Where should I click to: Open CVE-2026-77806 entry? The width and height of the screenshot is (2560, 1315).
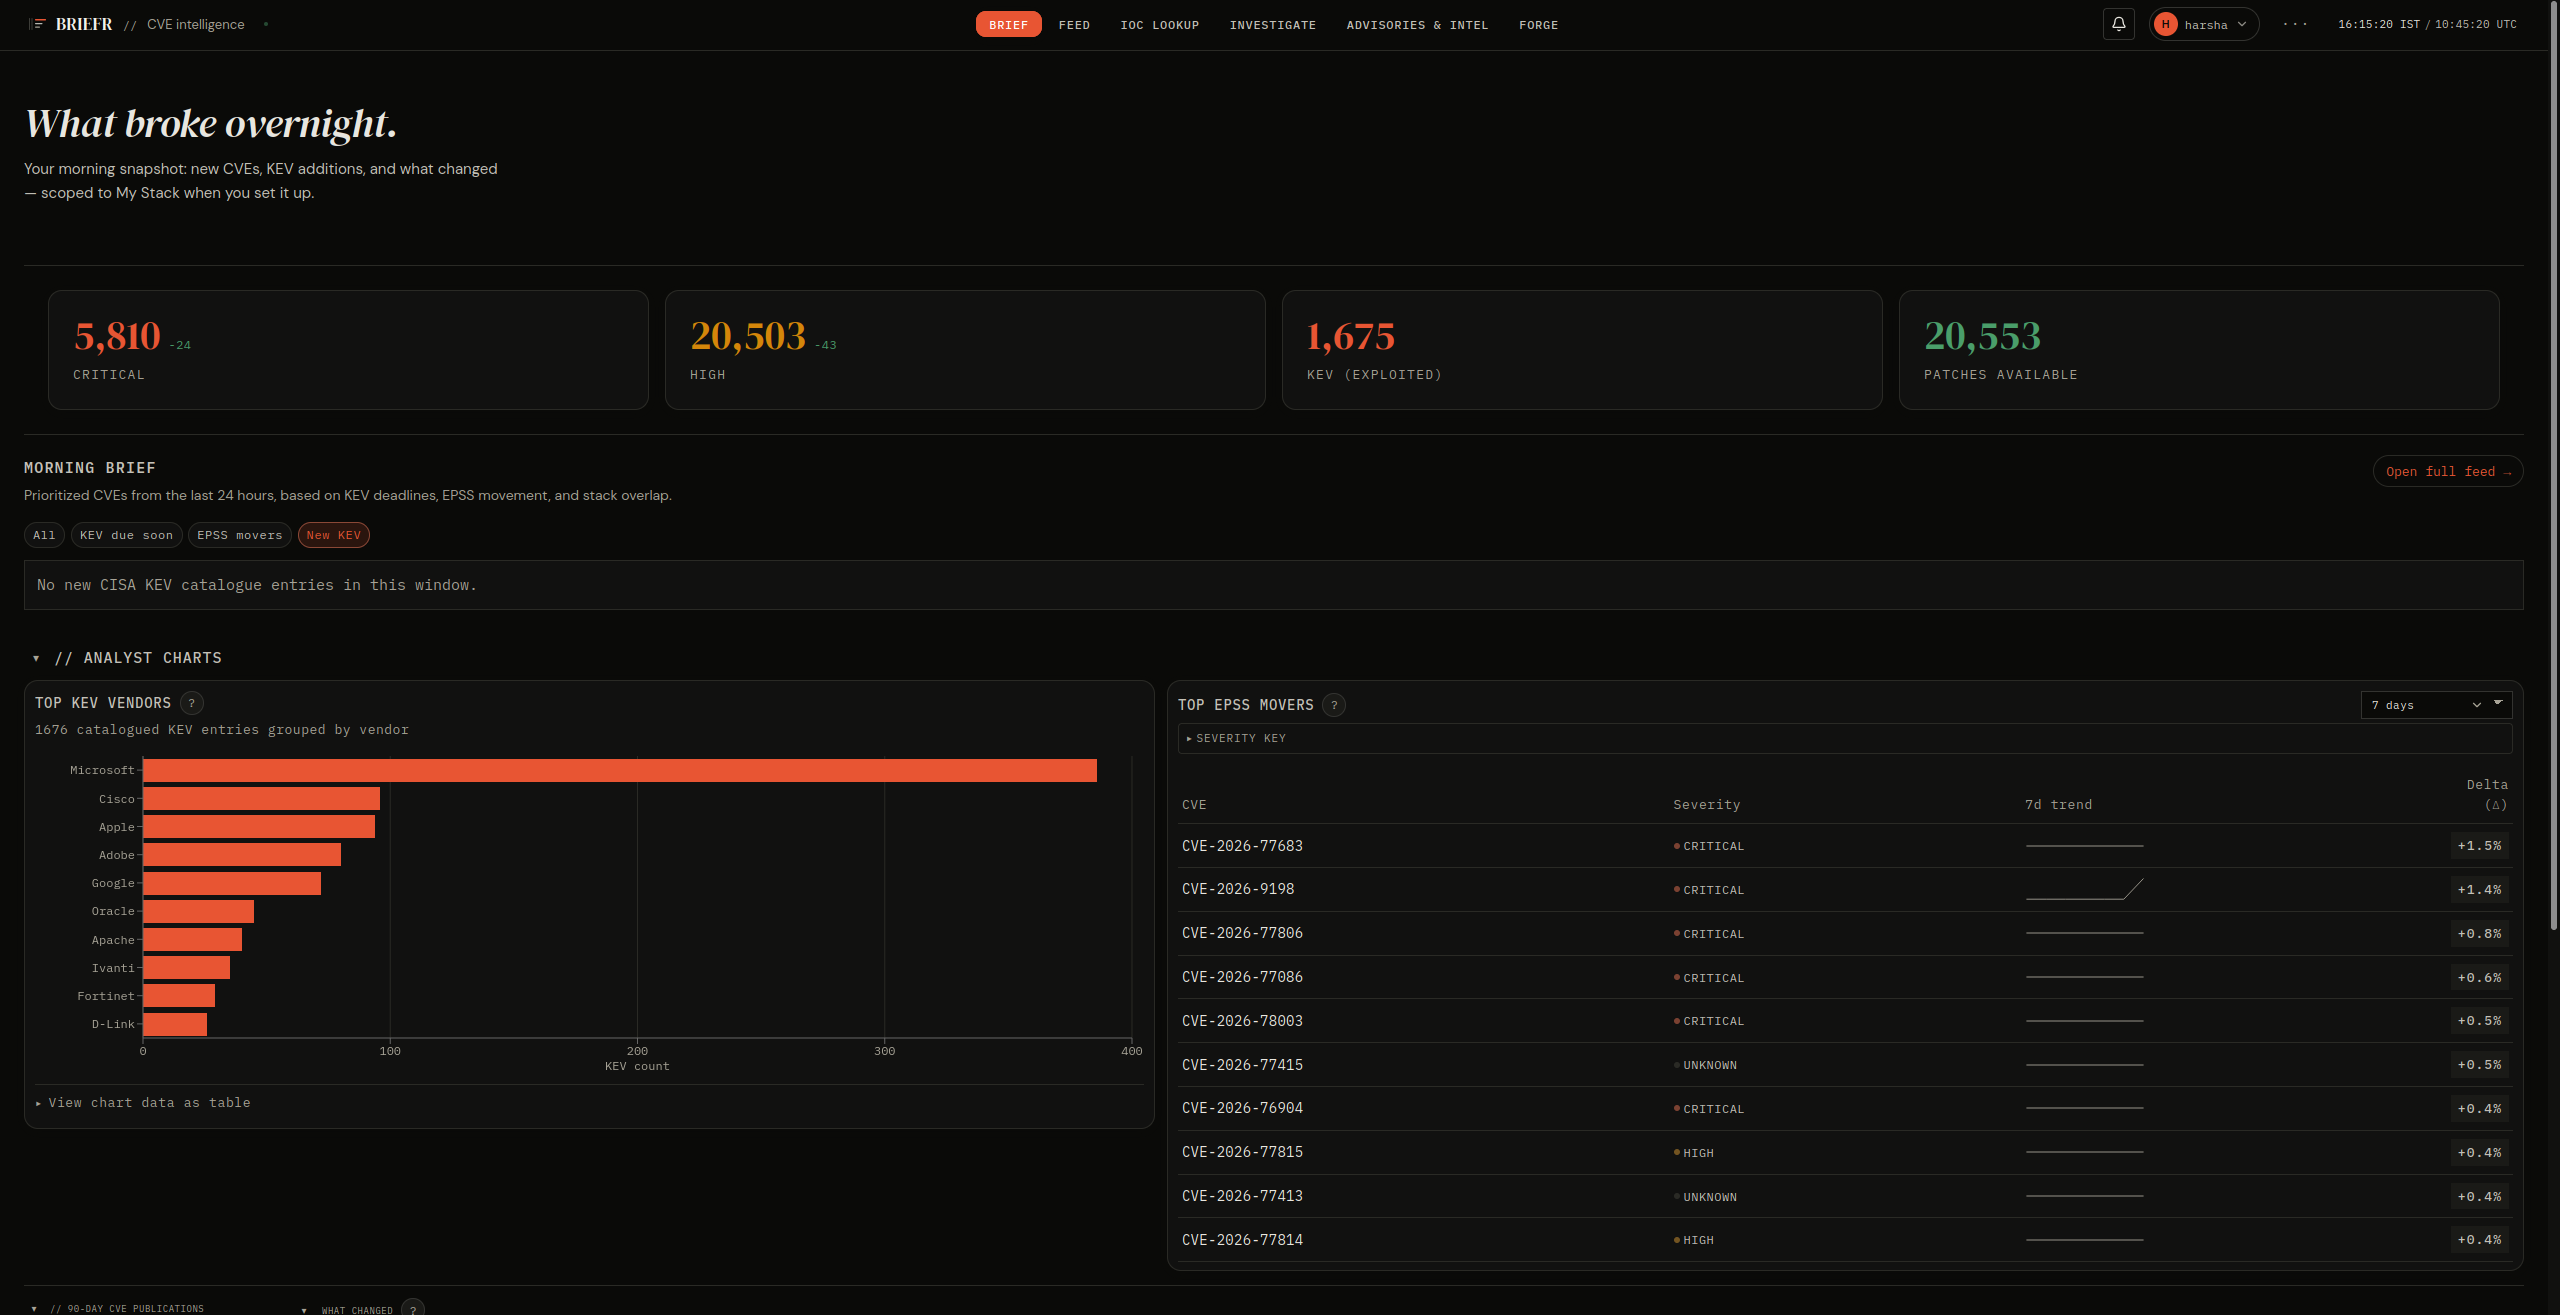(1242, 933)
